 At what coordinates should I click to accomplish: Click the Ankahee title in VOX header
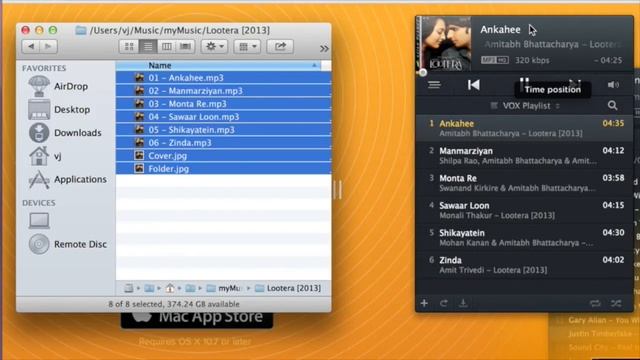click(x=500, y=30)
